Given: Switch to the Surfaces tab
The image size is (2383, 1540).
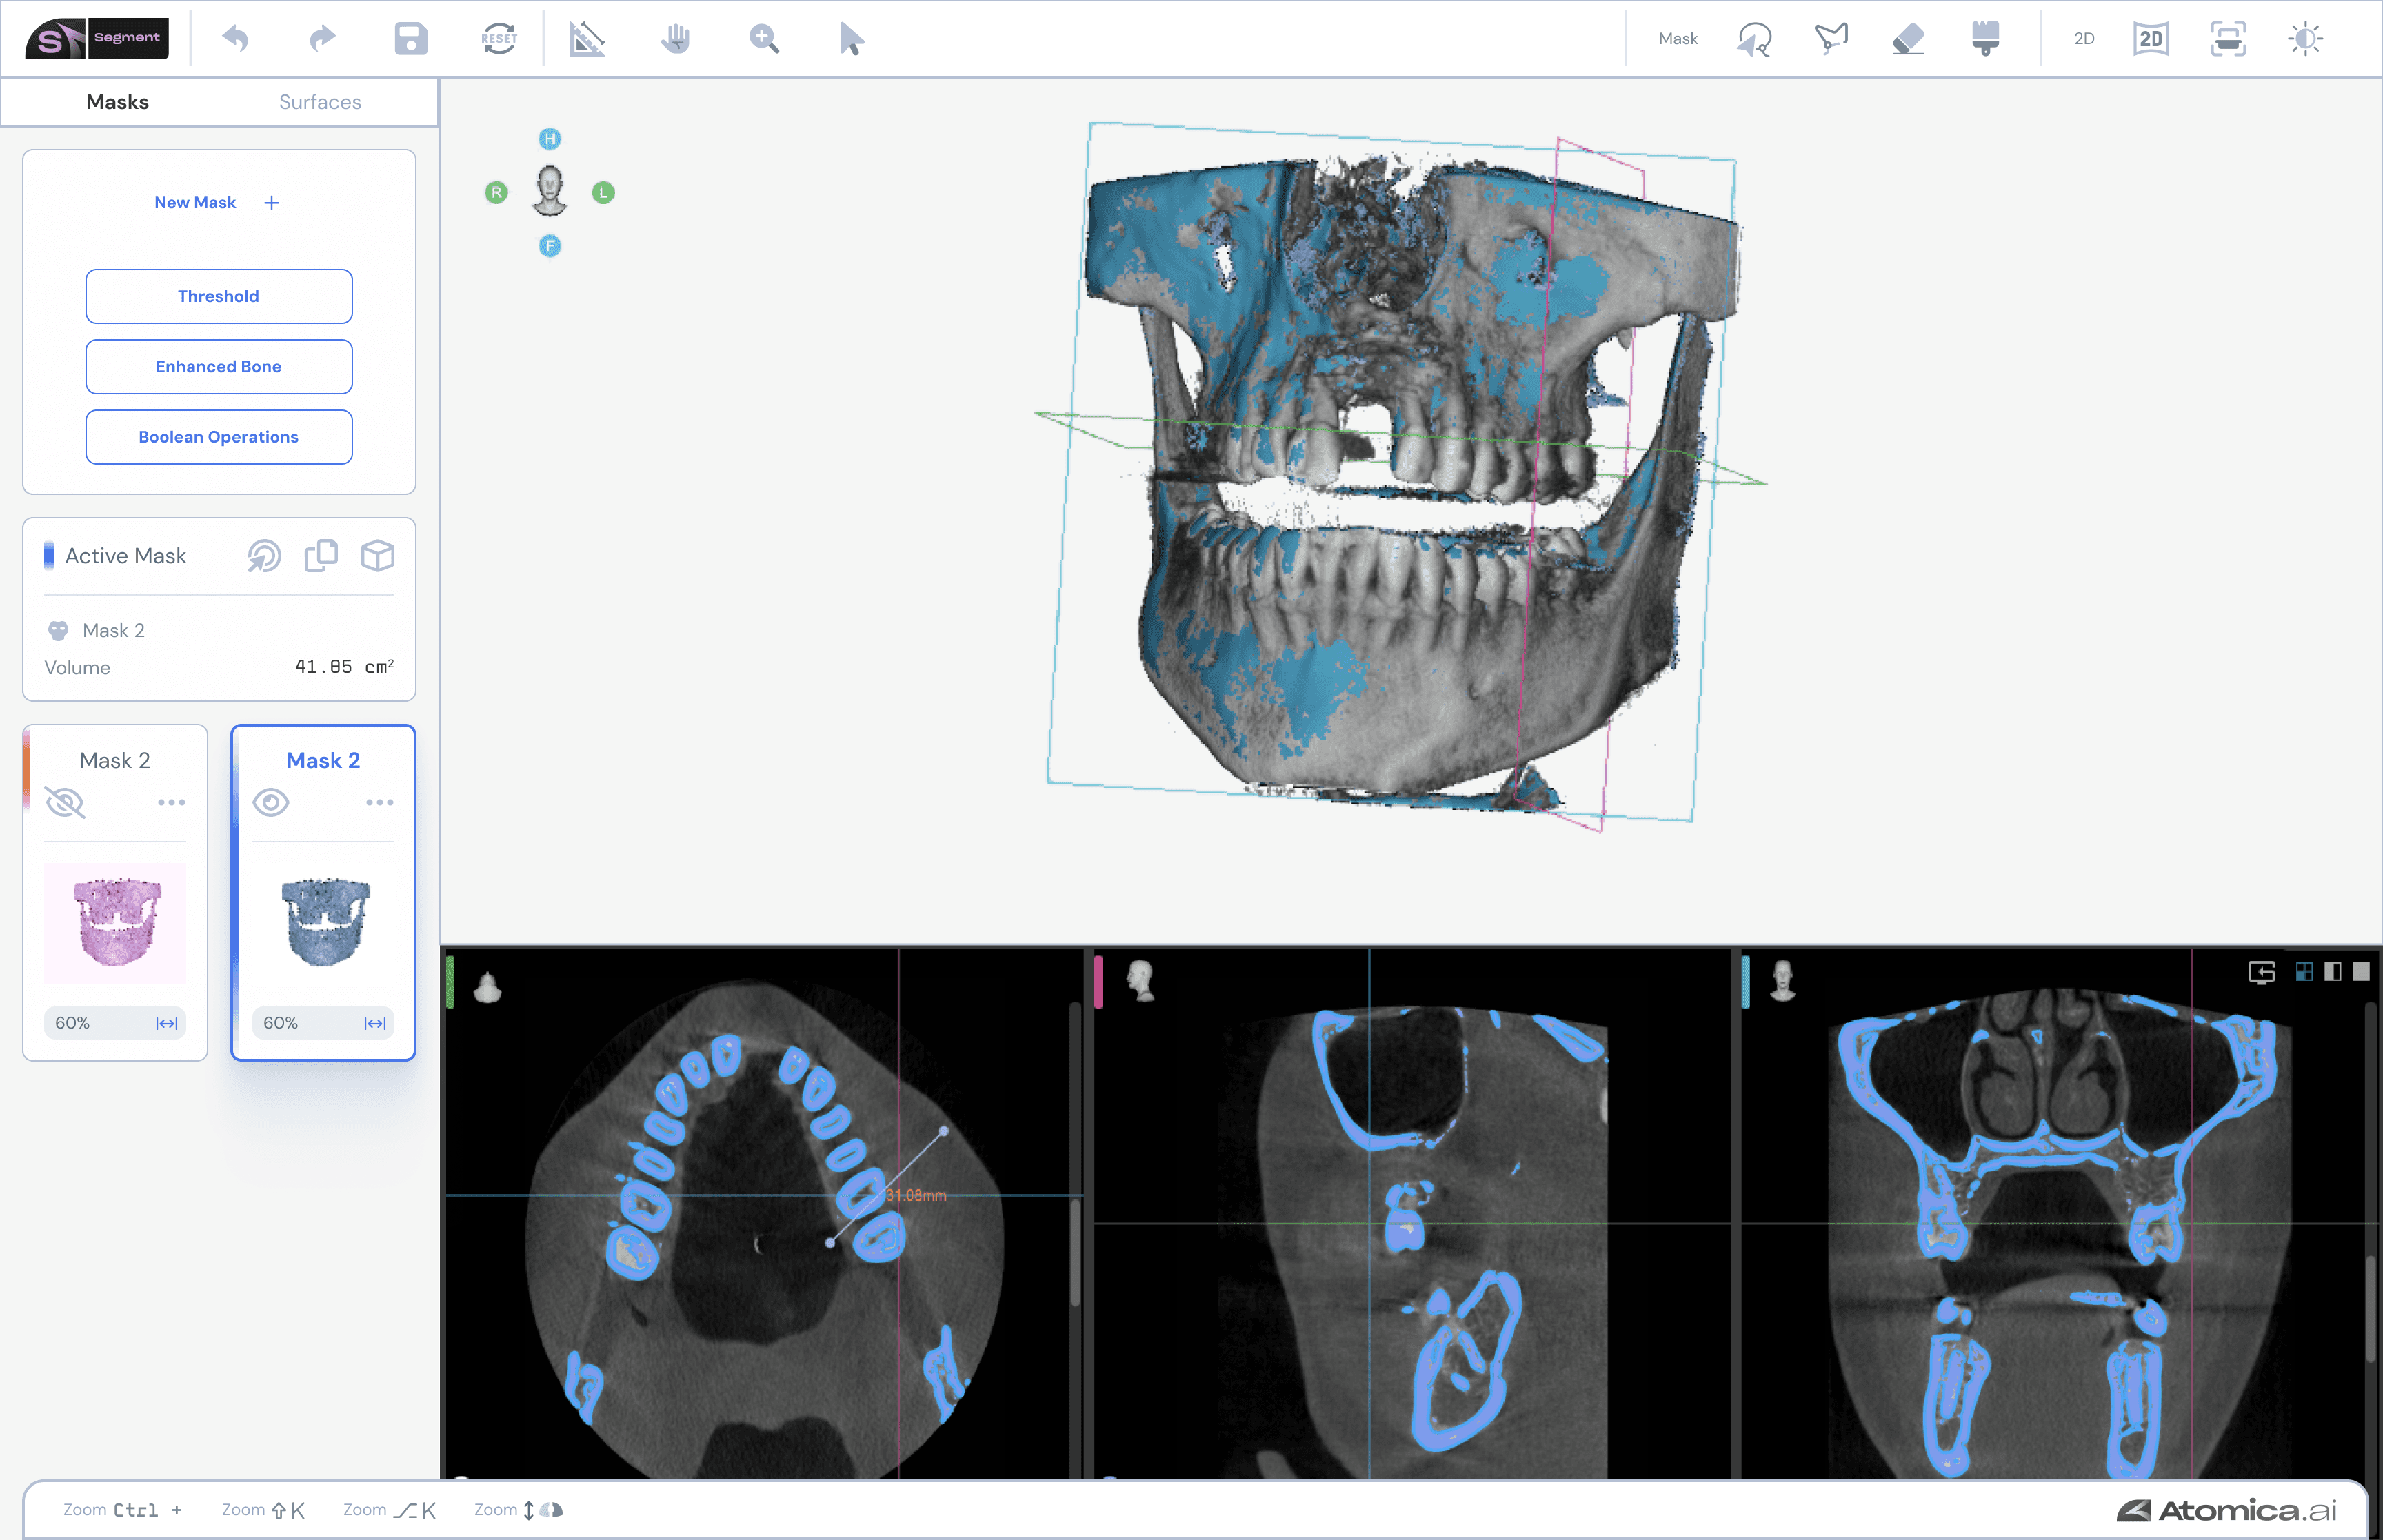Looking at the screenshot, I should pos(320,102).
